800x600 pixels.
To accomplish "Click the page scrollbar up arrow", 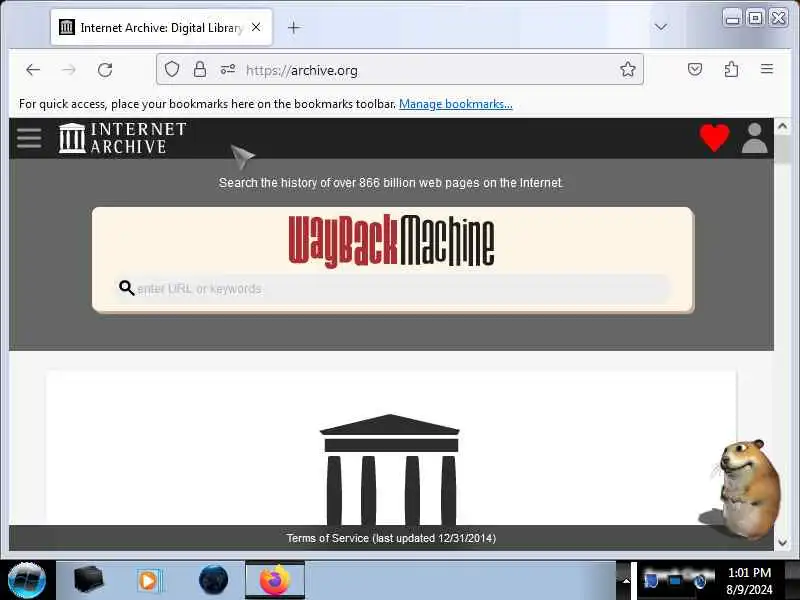I will tap(783, 127).
